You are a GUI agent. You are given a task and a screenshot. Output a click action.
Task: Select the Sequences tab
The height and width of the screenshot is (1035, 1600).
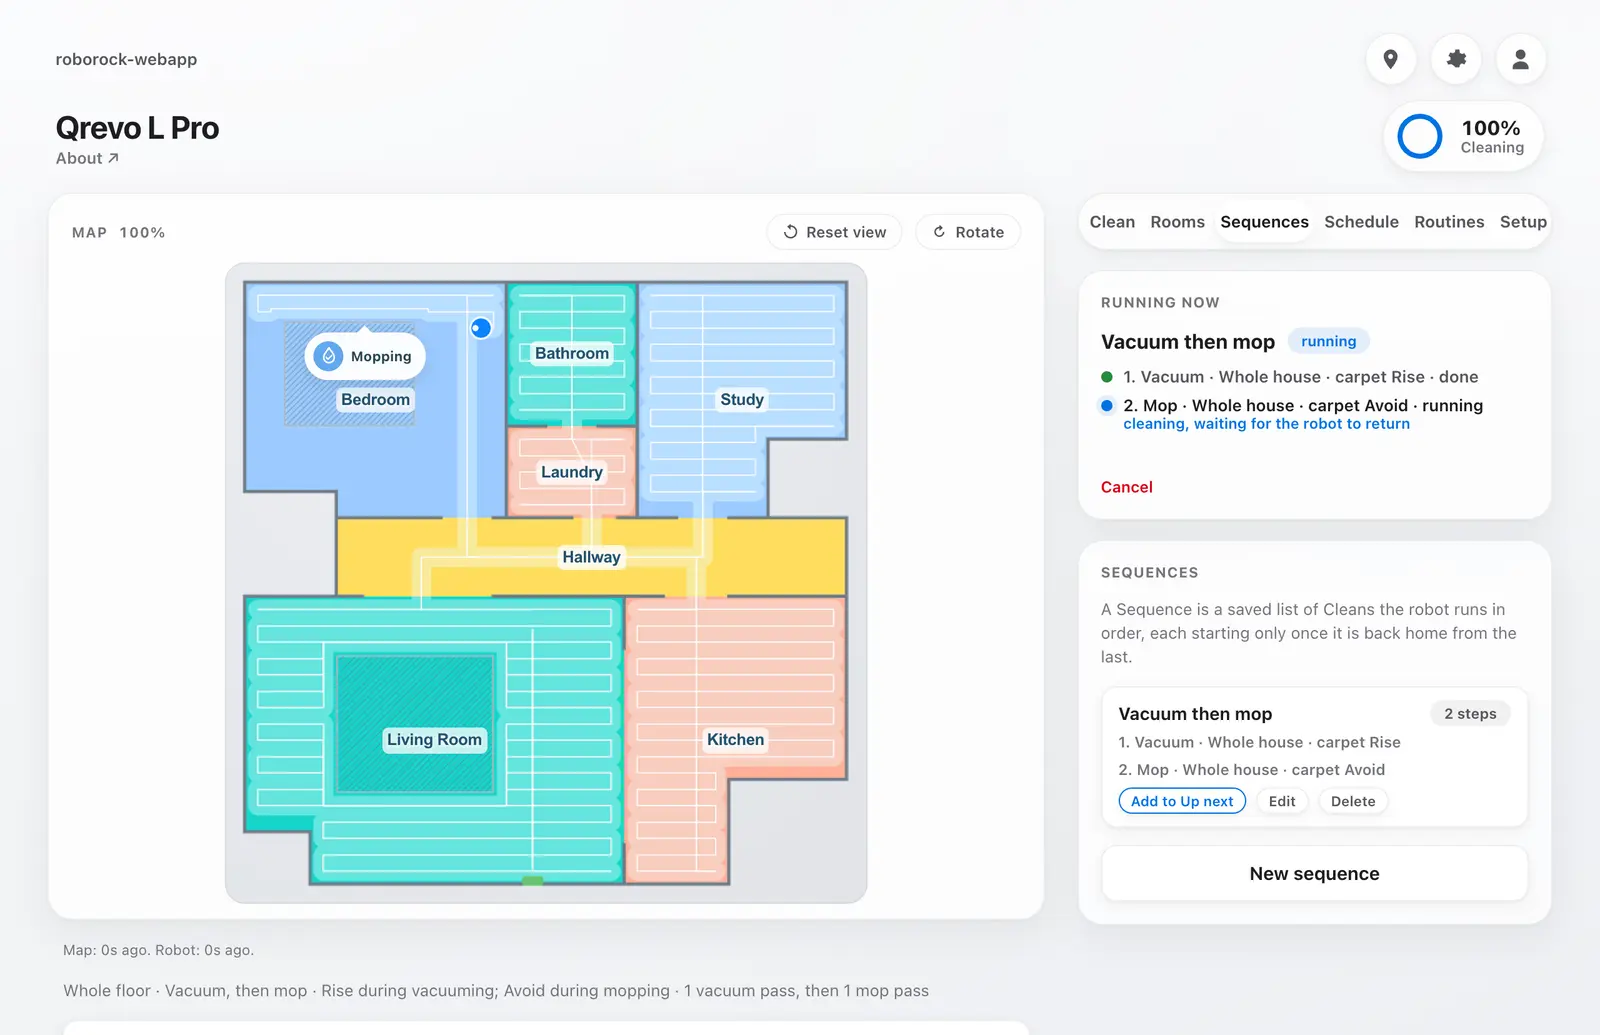tap(1264, 222)
